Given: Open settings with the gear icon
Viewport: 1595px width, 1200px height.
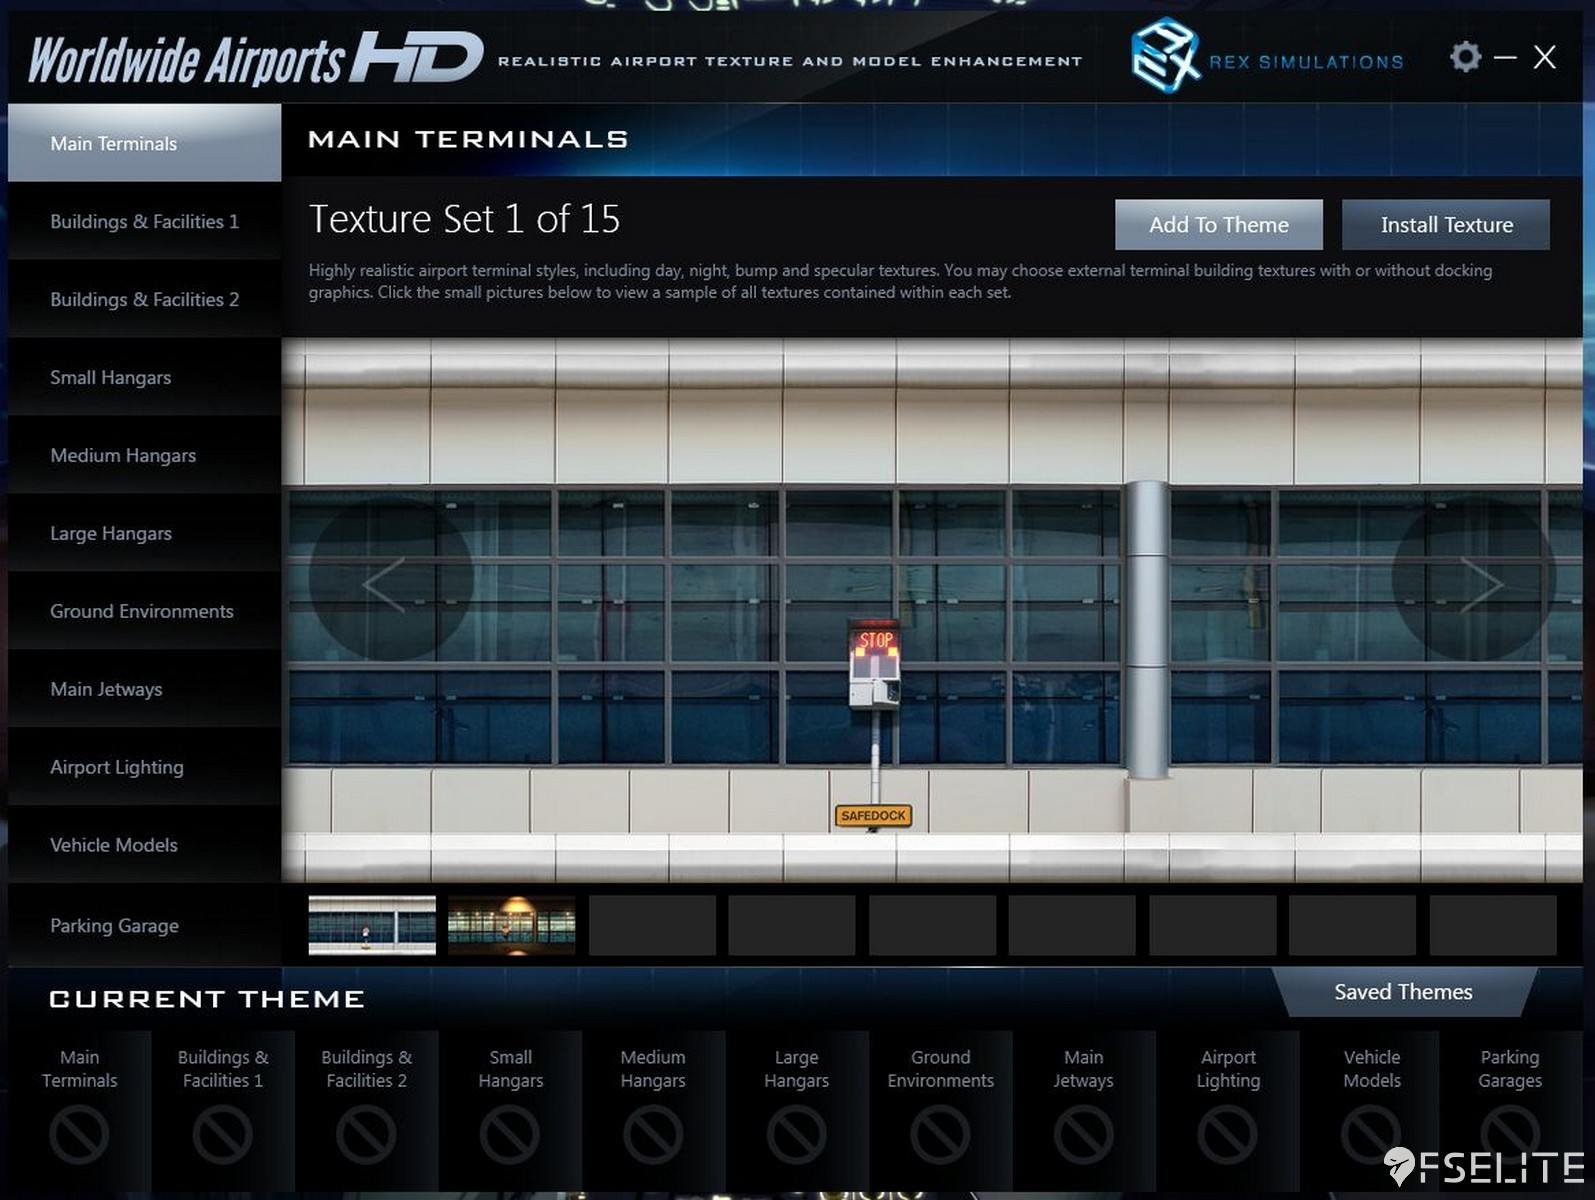Looking at the screenshot, I should click(x=1465, y=57).
